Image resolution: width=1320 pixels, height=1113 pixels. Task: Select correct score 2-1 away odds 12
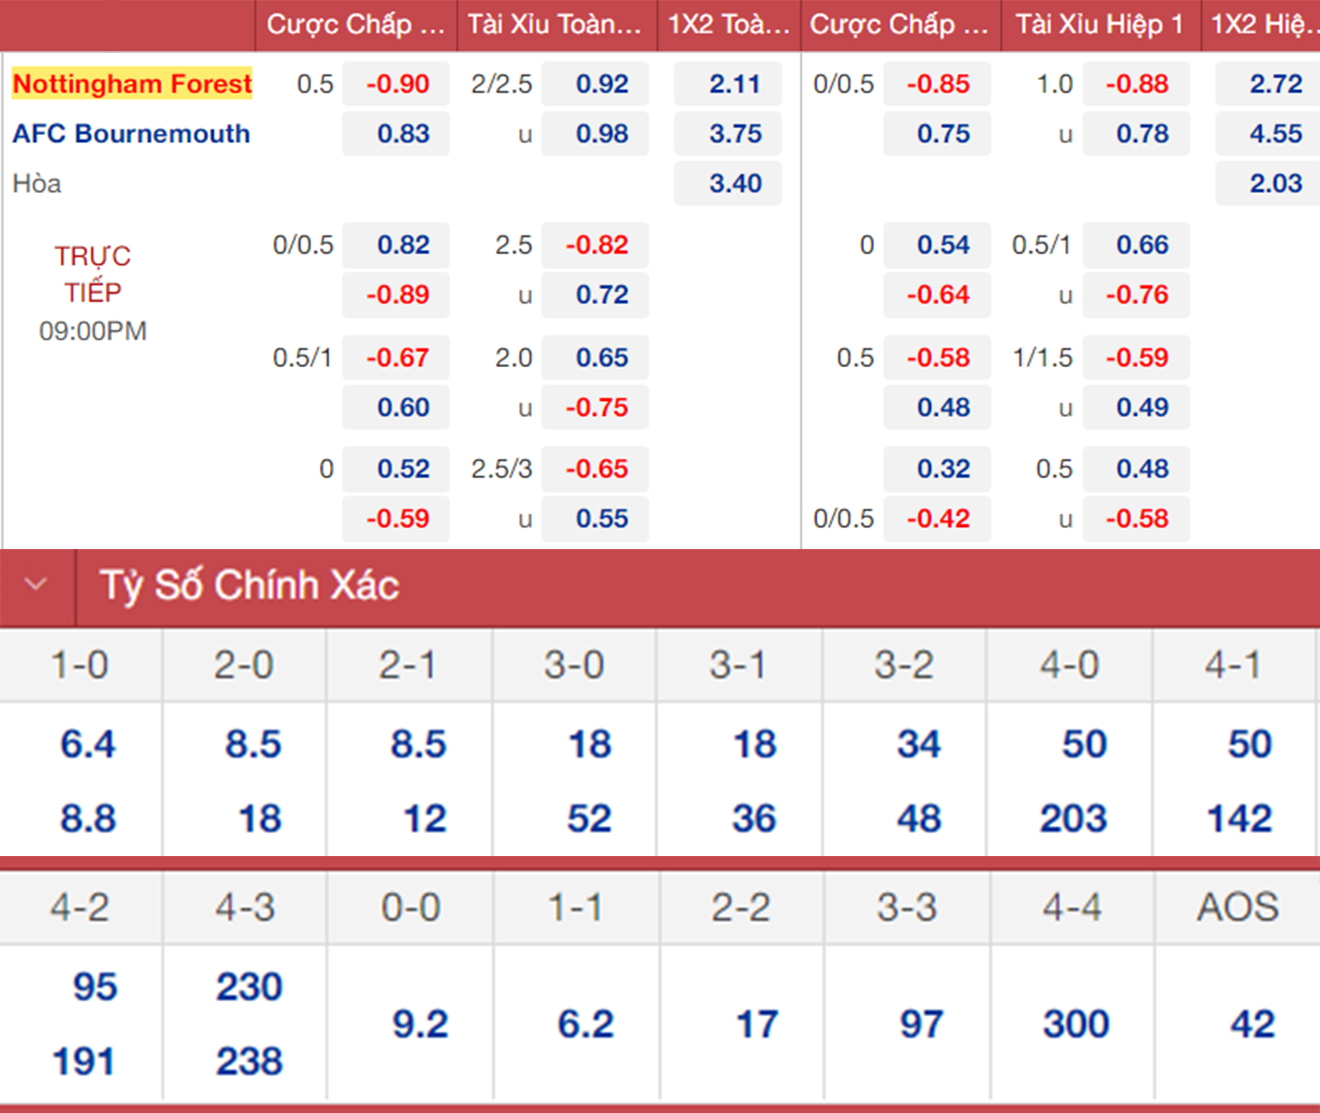424,819
